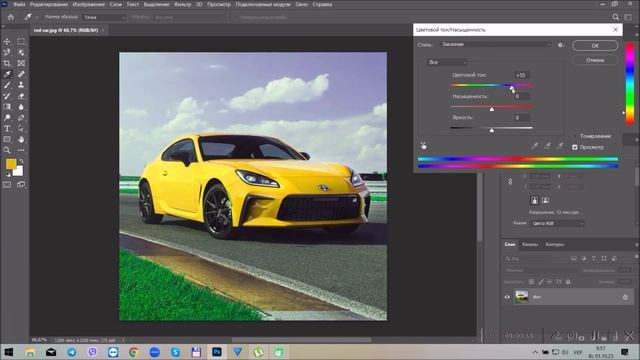Close the red car.jpg document tab
640x360 pixels.
click(x=103, y=30)
